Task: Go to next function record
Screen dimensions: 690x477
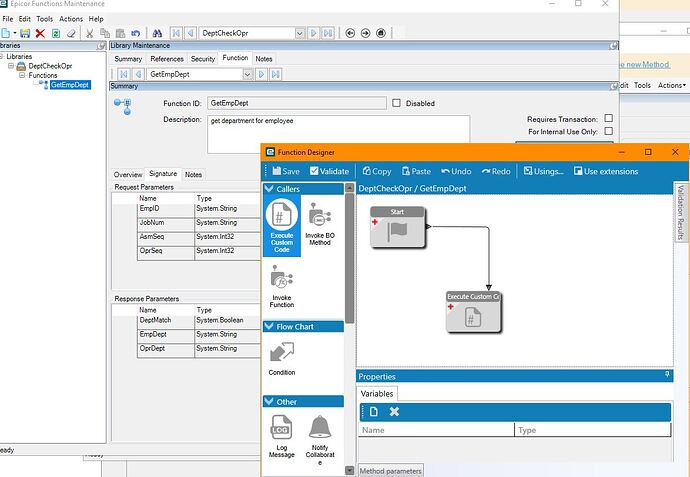Action: pyautogui.click(x=261, y=74)
